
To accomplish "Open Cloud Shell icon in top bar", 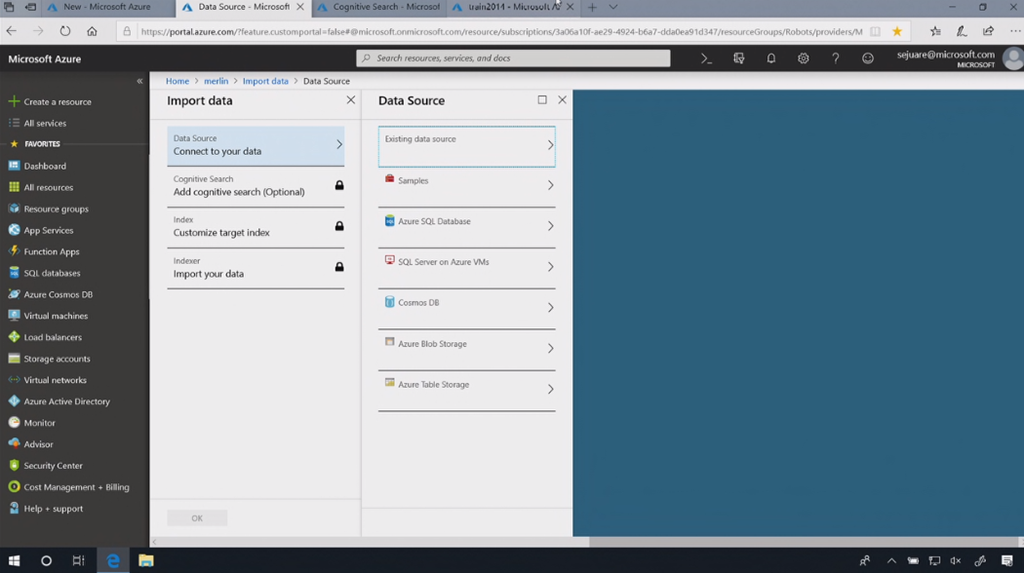I will click(706, 59).
